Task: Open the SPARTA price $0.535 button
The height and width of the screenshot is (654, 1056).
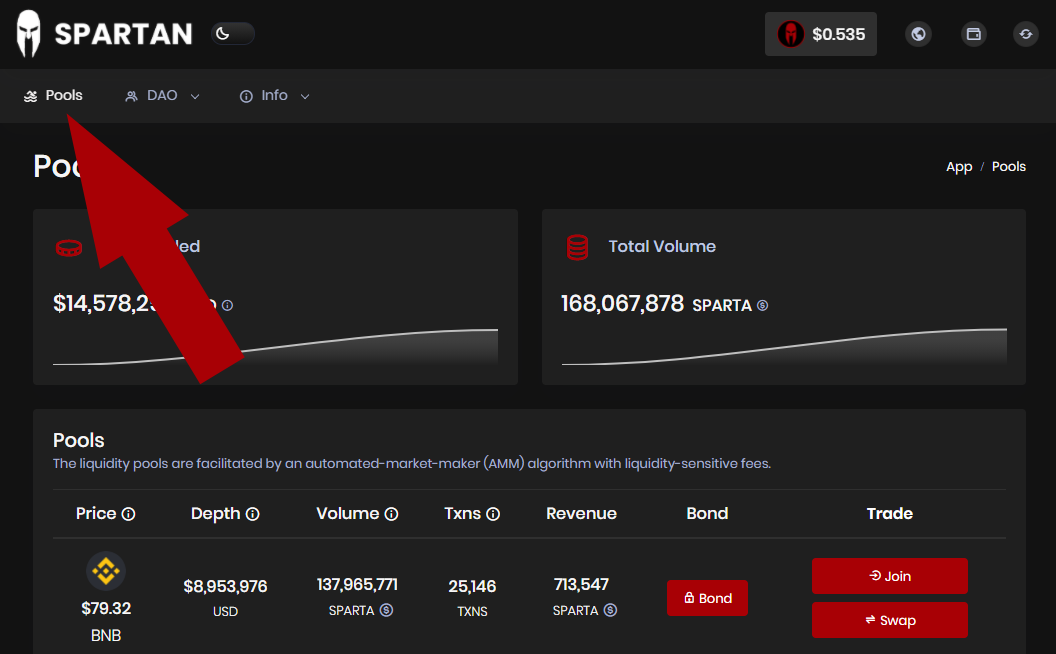Action: tap(820, 34)
